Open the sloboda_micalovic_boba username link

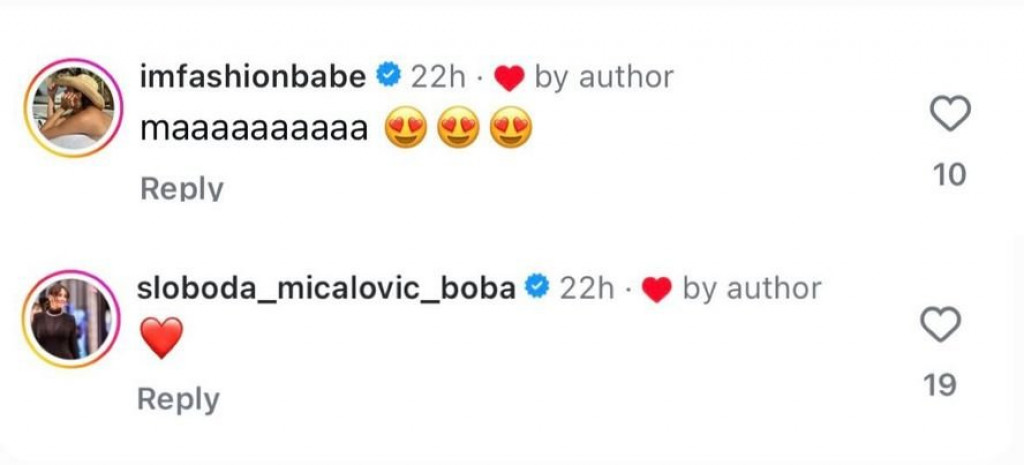point(326,288)
